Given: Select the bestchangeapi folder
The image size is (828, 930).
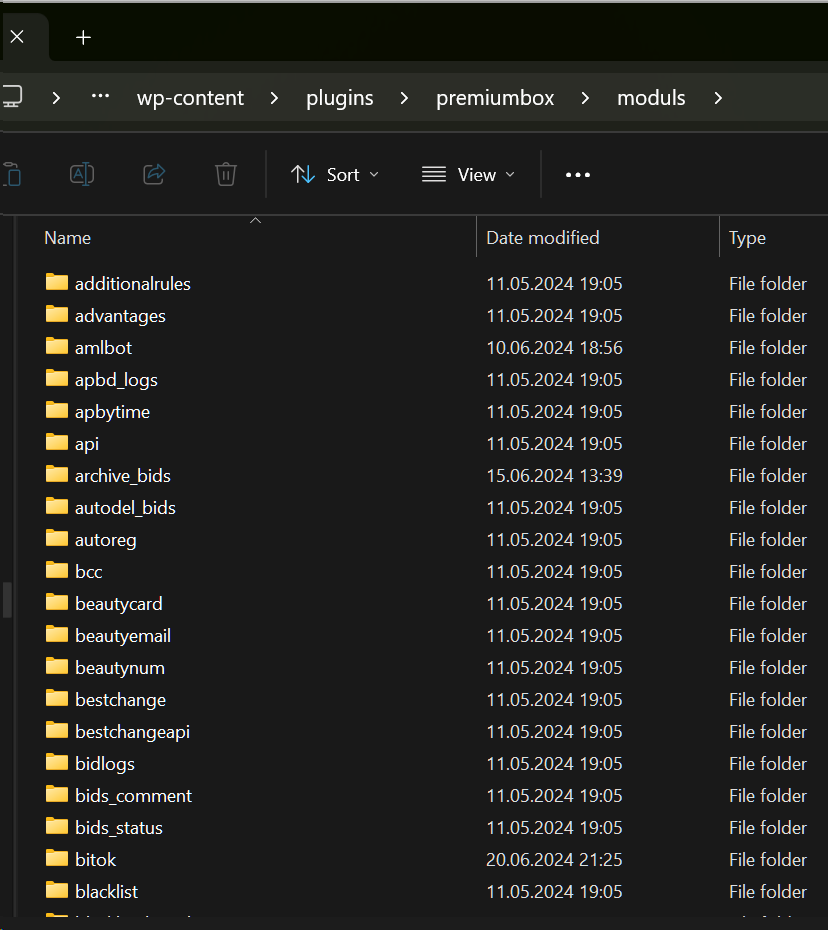Looking at the screenshot, I should (132, 731).
